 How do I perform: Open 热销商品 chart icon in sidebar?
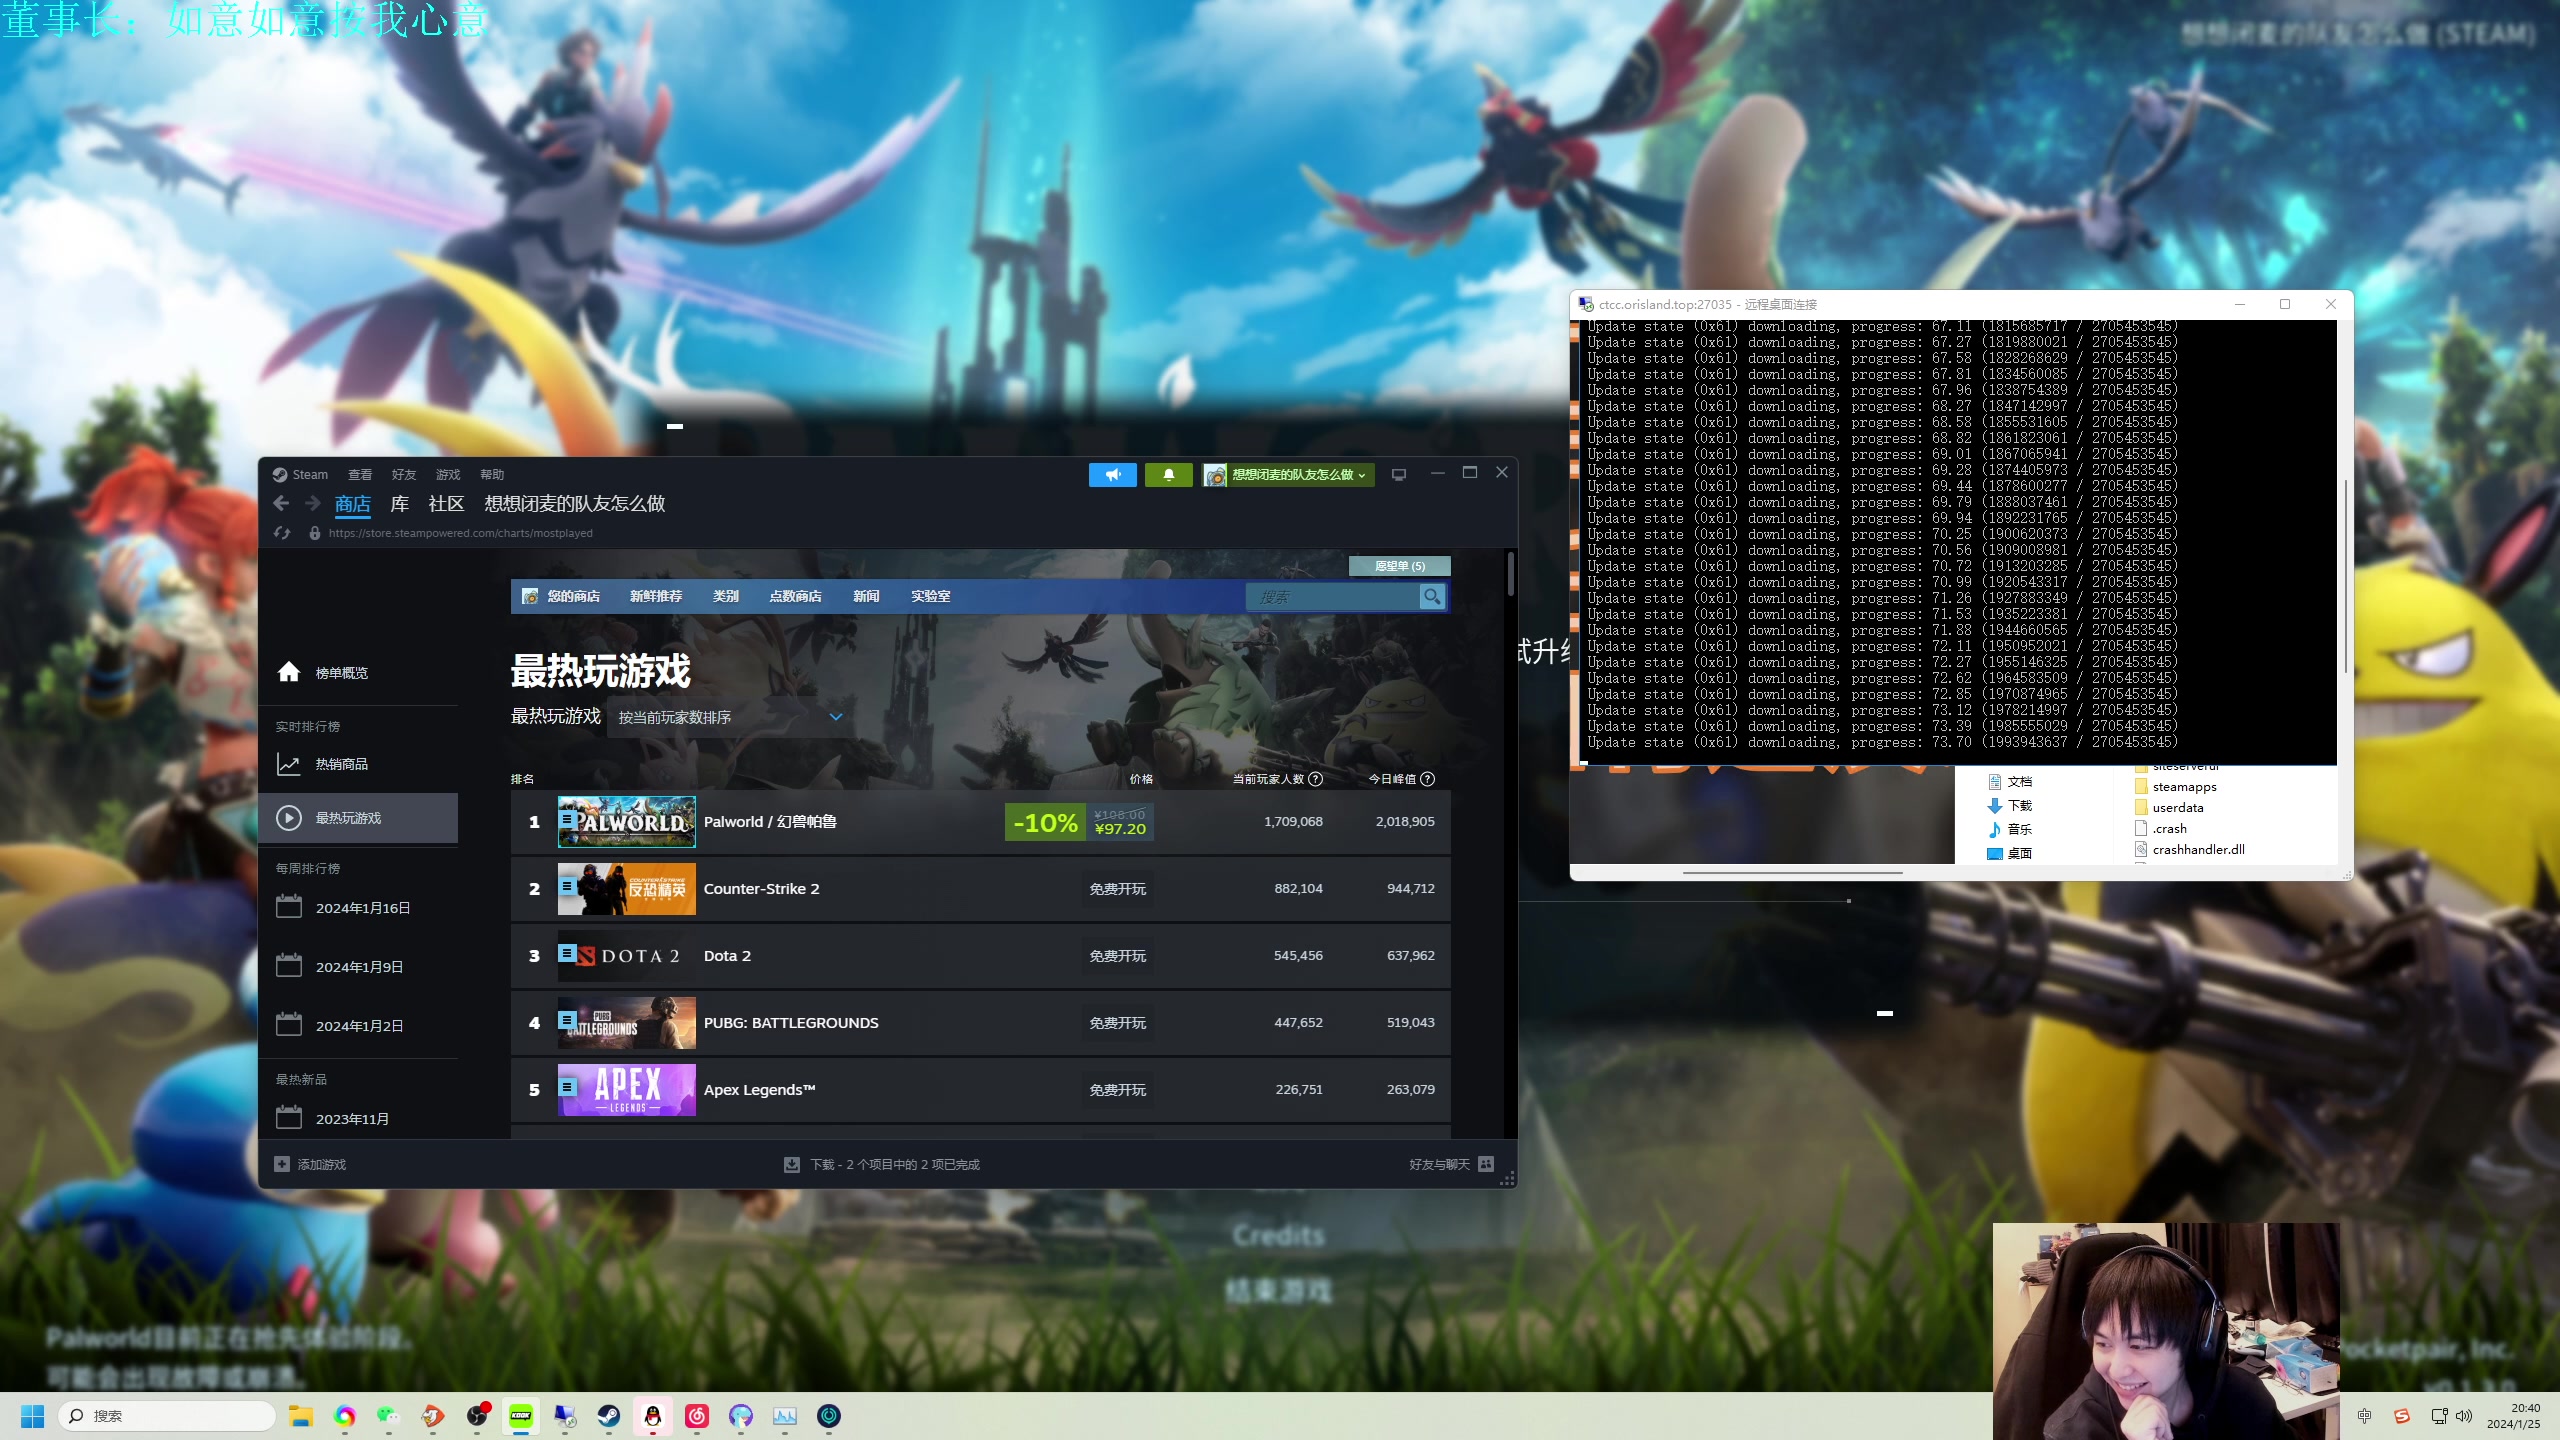point(288,764)
